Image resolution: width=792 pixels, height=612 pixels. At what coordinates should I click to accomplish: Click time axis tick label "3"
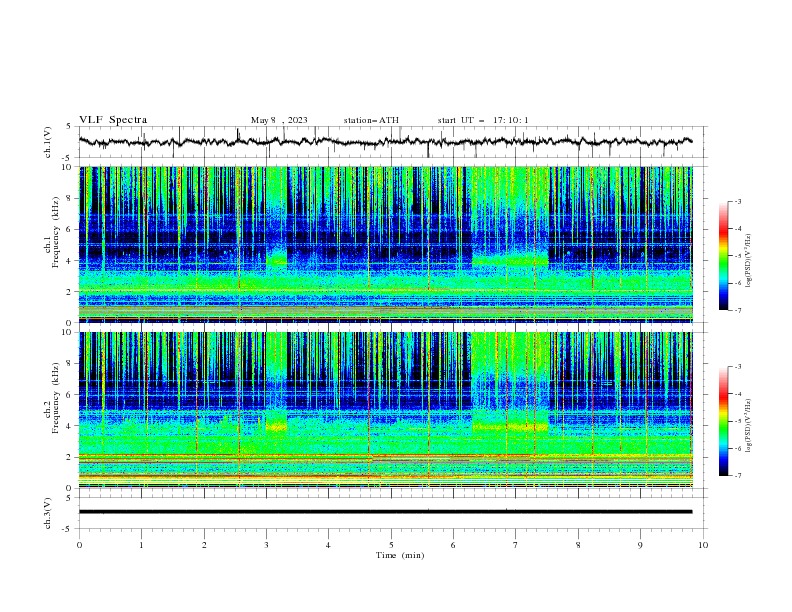pos(266,545)
